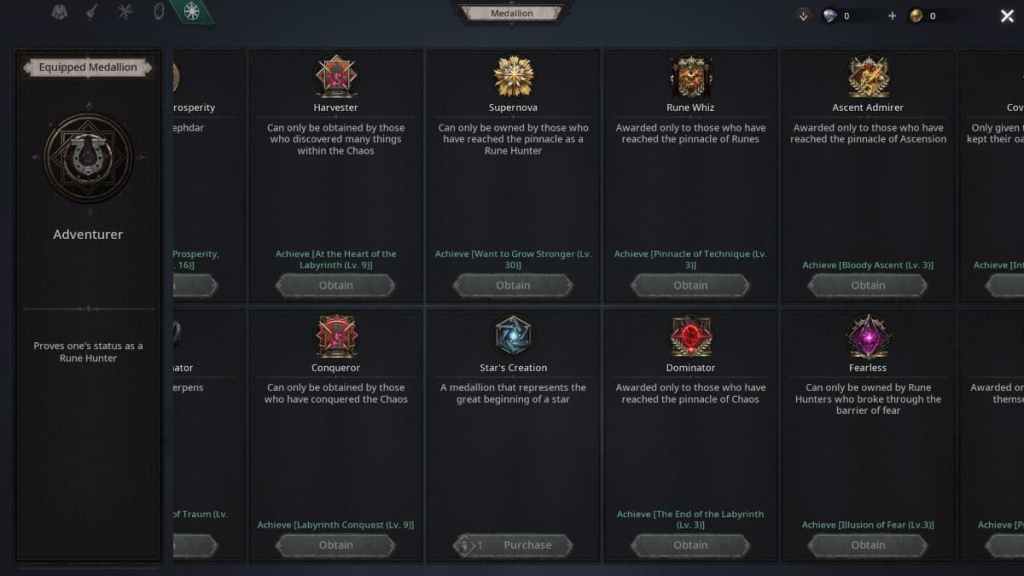Purchase the Star's Creation medallion

click(513, 545)
